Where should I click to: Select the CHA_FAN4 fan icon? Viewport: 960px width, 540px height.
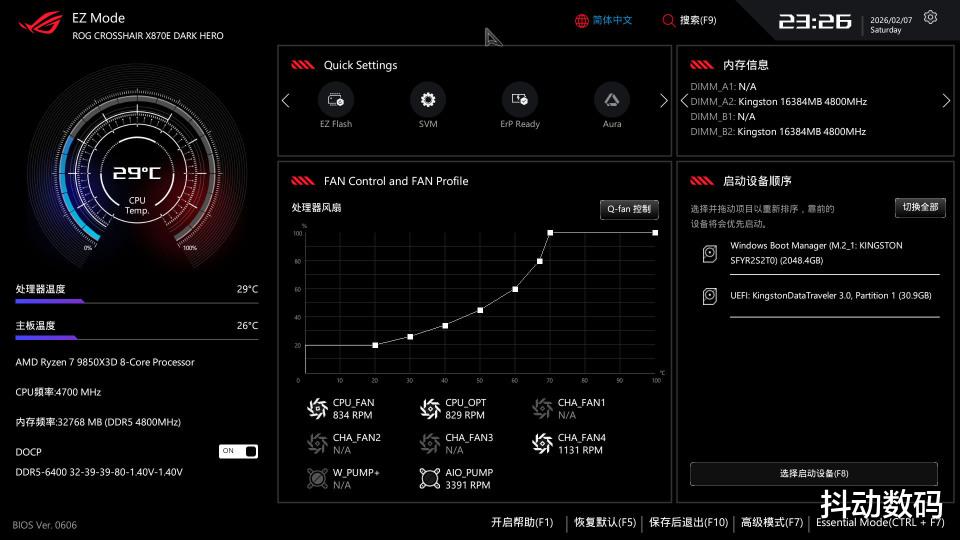click(542, 443)
